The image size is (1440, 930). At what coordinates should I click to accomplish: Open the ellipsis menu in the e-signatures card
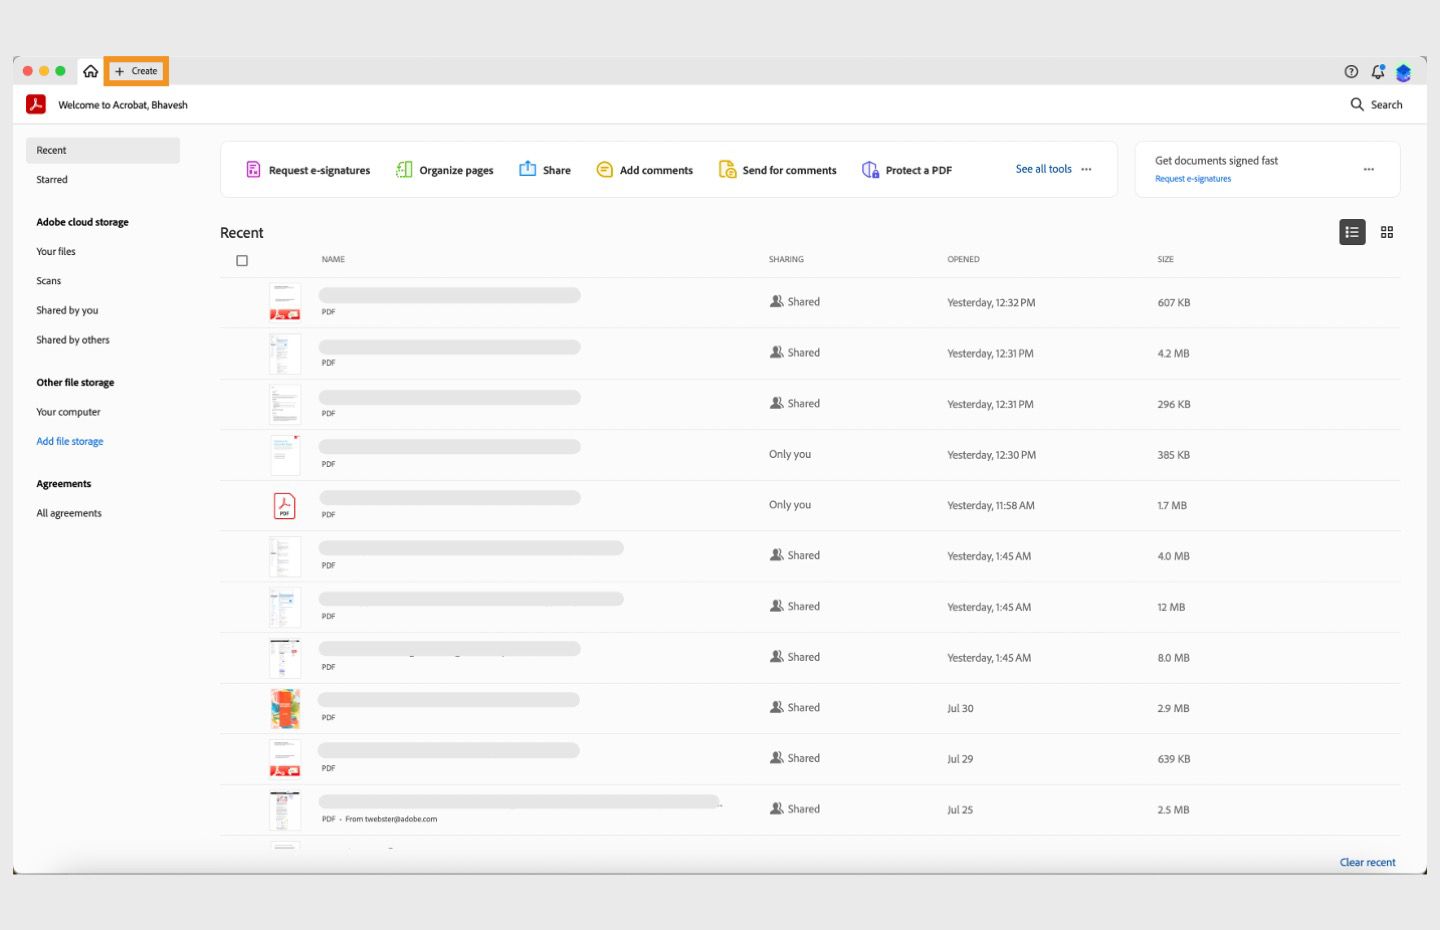(x=1368, y=169)
